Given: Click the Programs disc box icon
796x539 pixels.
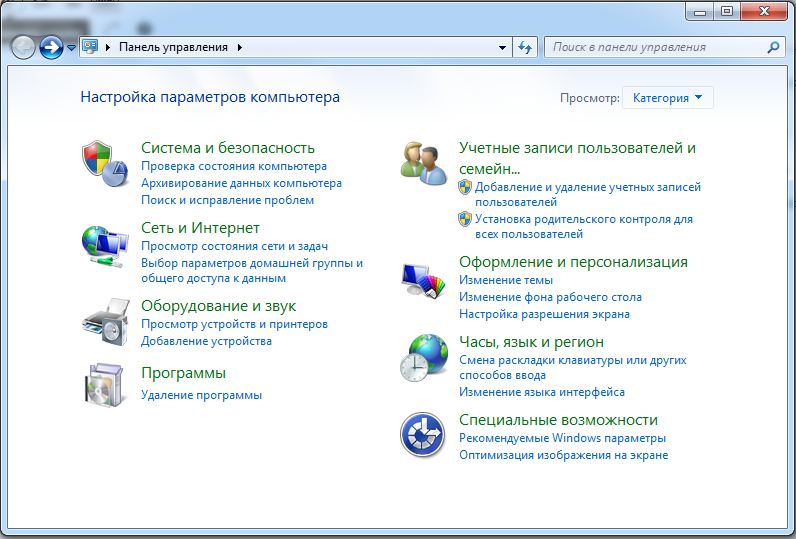Looking at the screenshot, I should pos(104,385).
